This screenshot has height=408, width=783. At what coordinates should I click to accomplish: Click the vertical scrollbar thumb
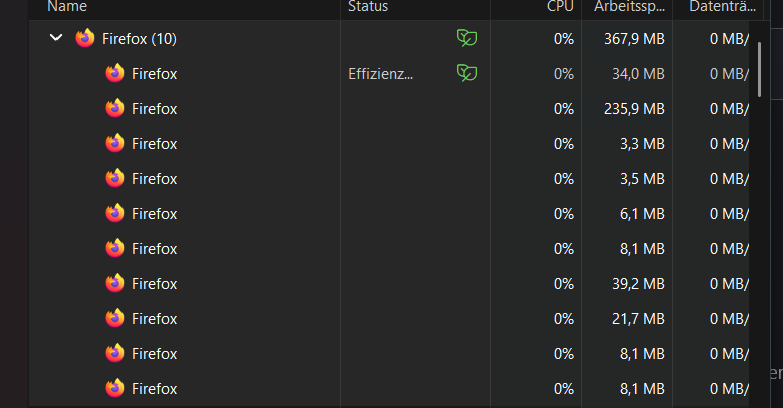click(760, 68)
